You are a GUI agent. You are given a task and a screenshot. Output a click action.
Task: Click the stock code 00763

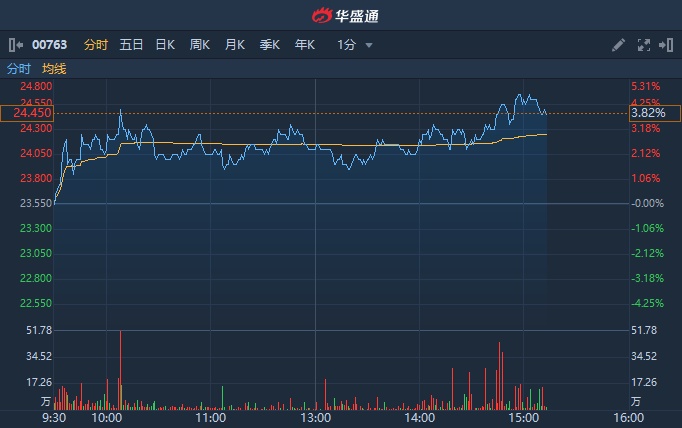pyautogui.click(x=49, y=45)
